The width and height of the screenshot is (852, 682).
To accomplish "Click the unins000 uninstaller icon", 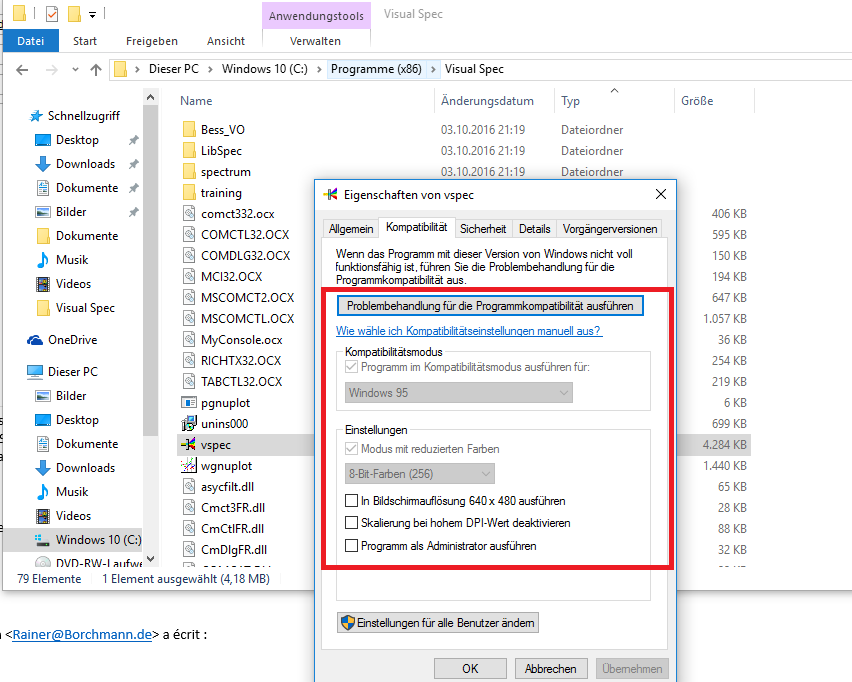I will pyautogui.click(x=190, y=423).
